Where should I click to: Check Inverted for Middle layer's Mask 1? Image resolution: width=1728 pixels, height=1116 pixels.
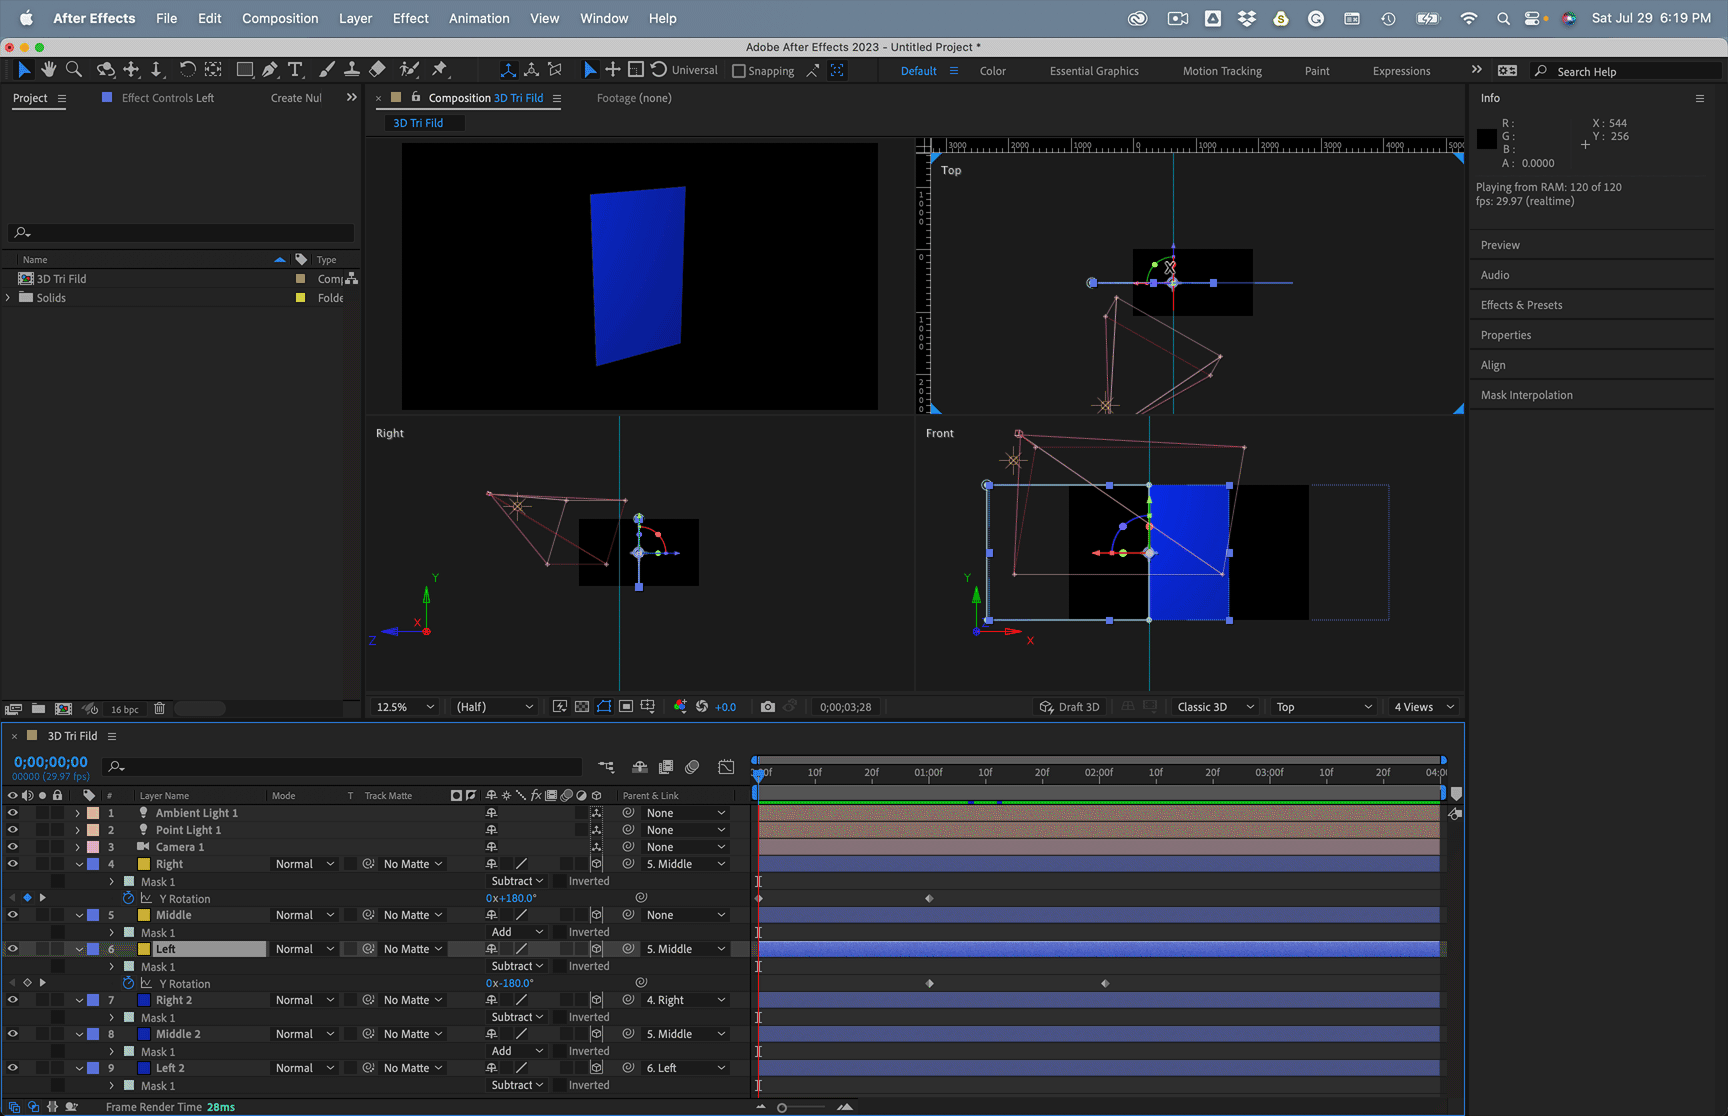click(560, 932)
